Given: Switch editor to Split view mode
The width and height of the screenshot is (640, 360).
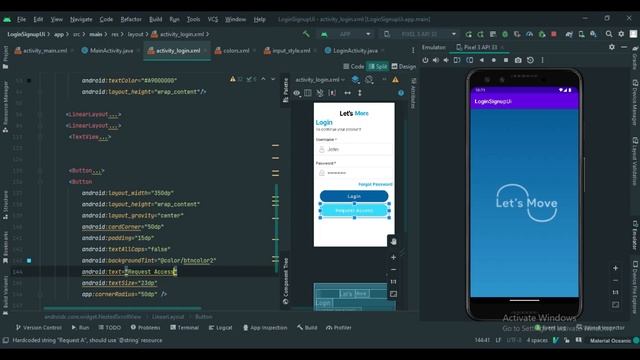Looking at the screenshot, I should click(378, 67).
